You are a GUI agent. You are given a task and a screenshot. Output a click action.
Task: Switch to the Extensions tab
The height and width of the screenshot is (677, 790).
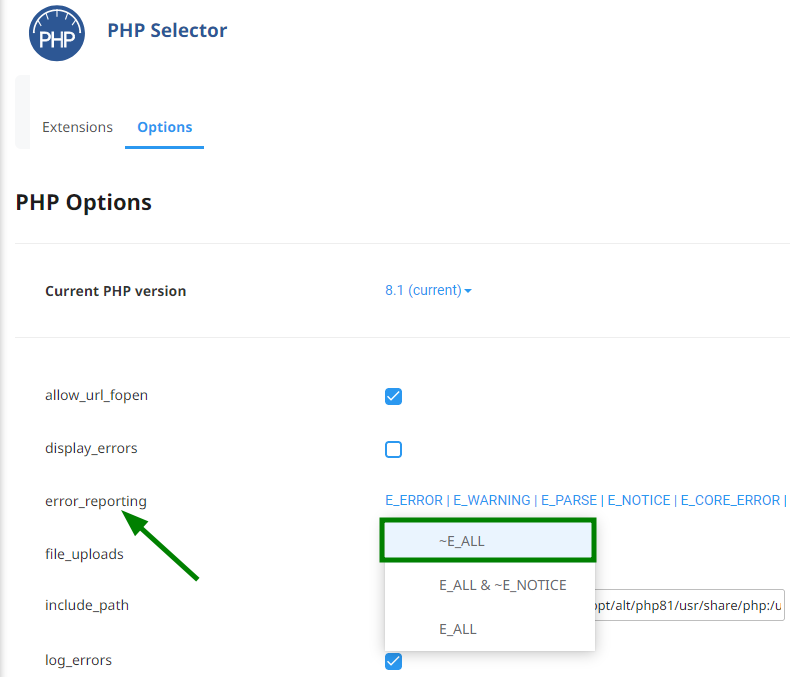77,127
